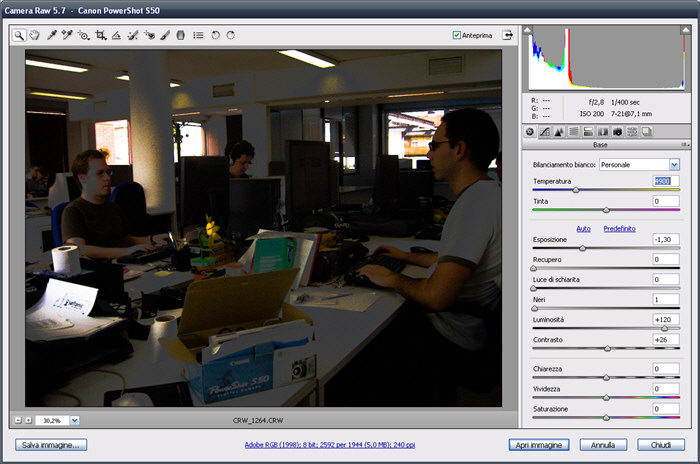
Task: Rotate image 90° clockwise
Action: coord(231,35)
